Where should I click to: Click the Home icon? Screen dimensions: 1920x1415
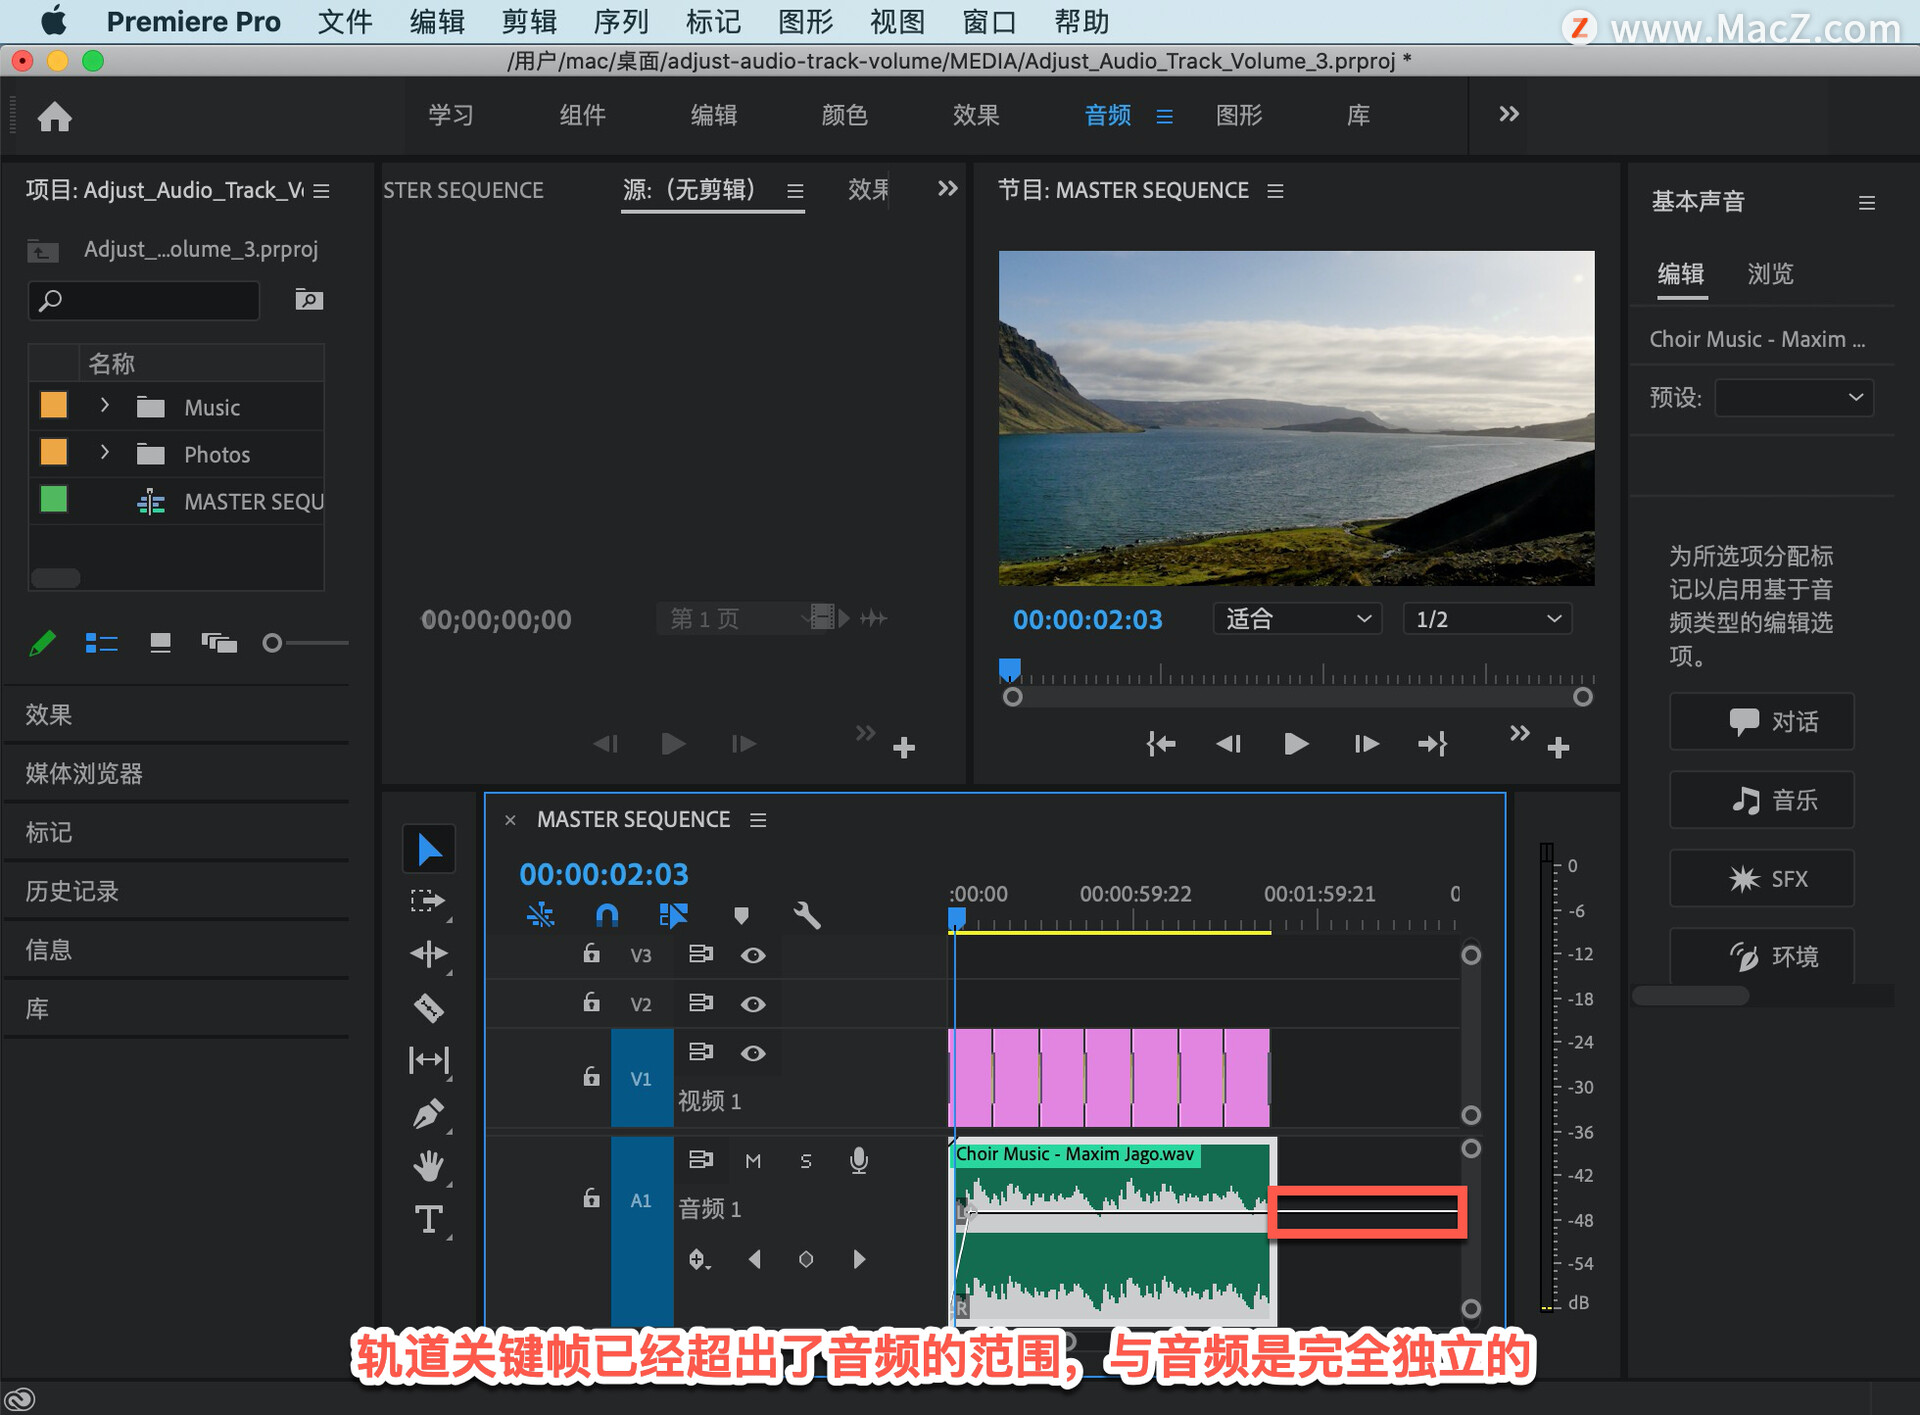tap(55, 117)
